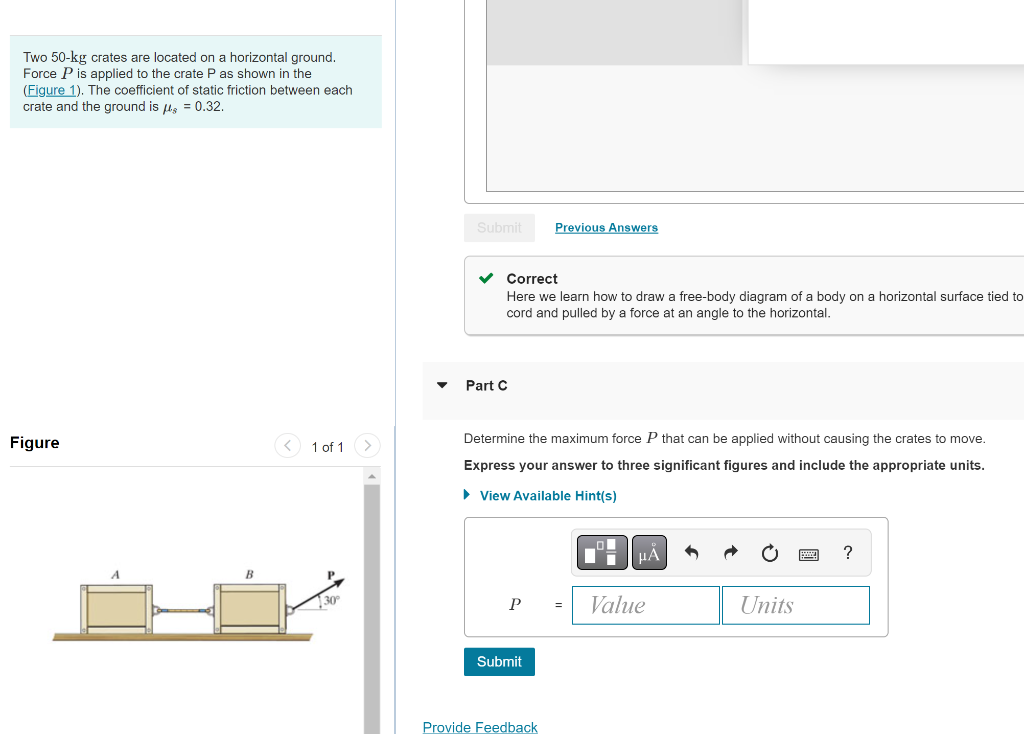This screenshot has height=734, width=1024.
Task: Collapse the Part C section triangle
Action: (441, 384)
